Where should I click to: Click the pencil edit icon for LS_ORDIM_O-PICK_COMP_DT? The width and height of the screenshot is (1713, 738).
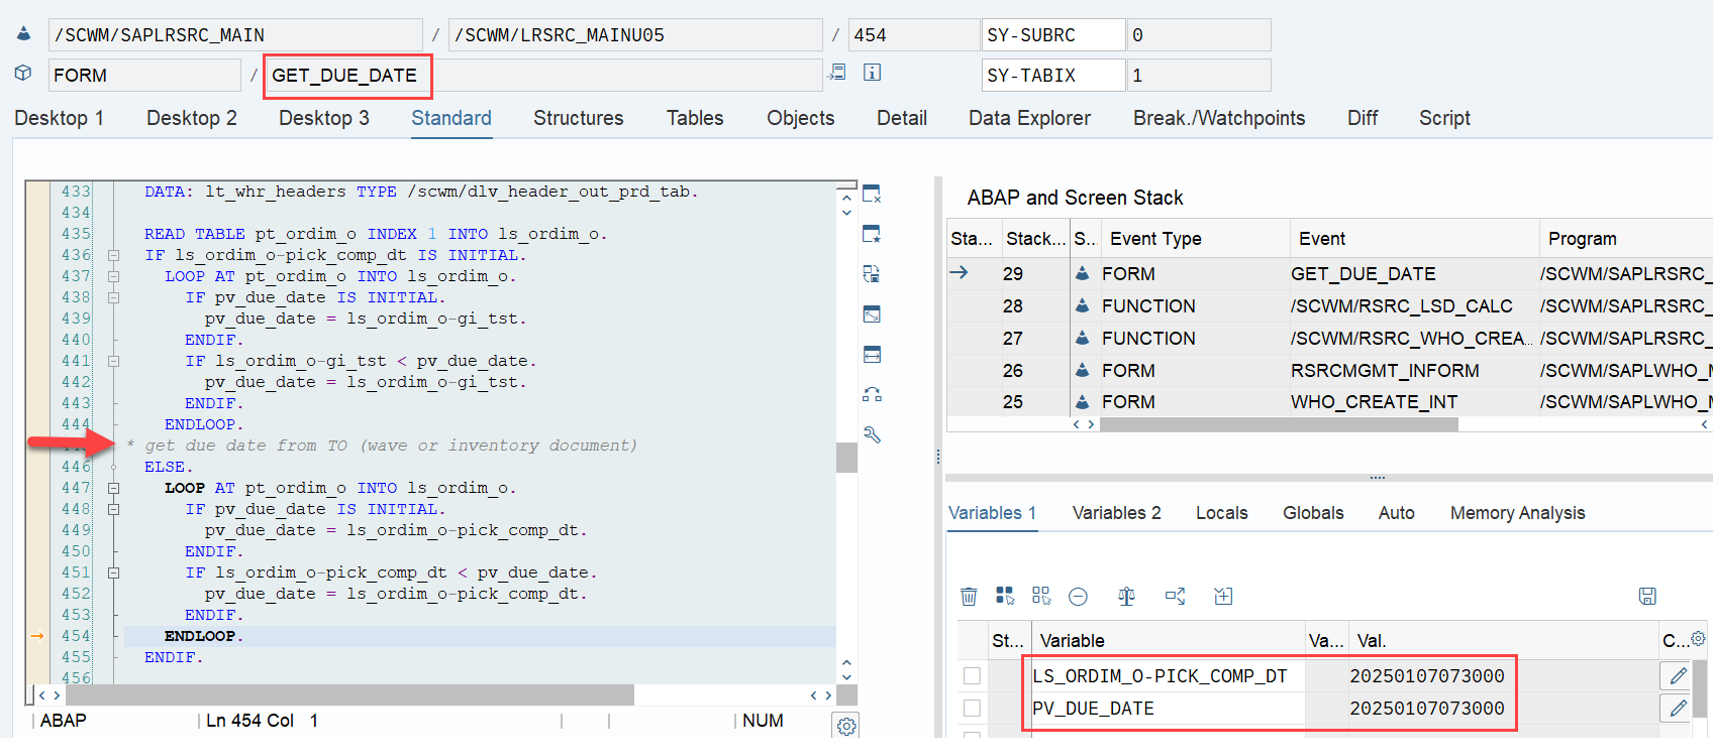coord(1678,676)
